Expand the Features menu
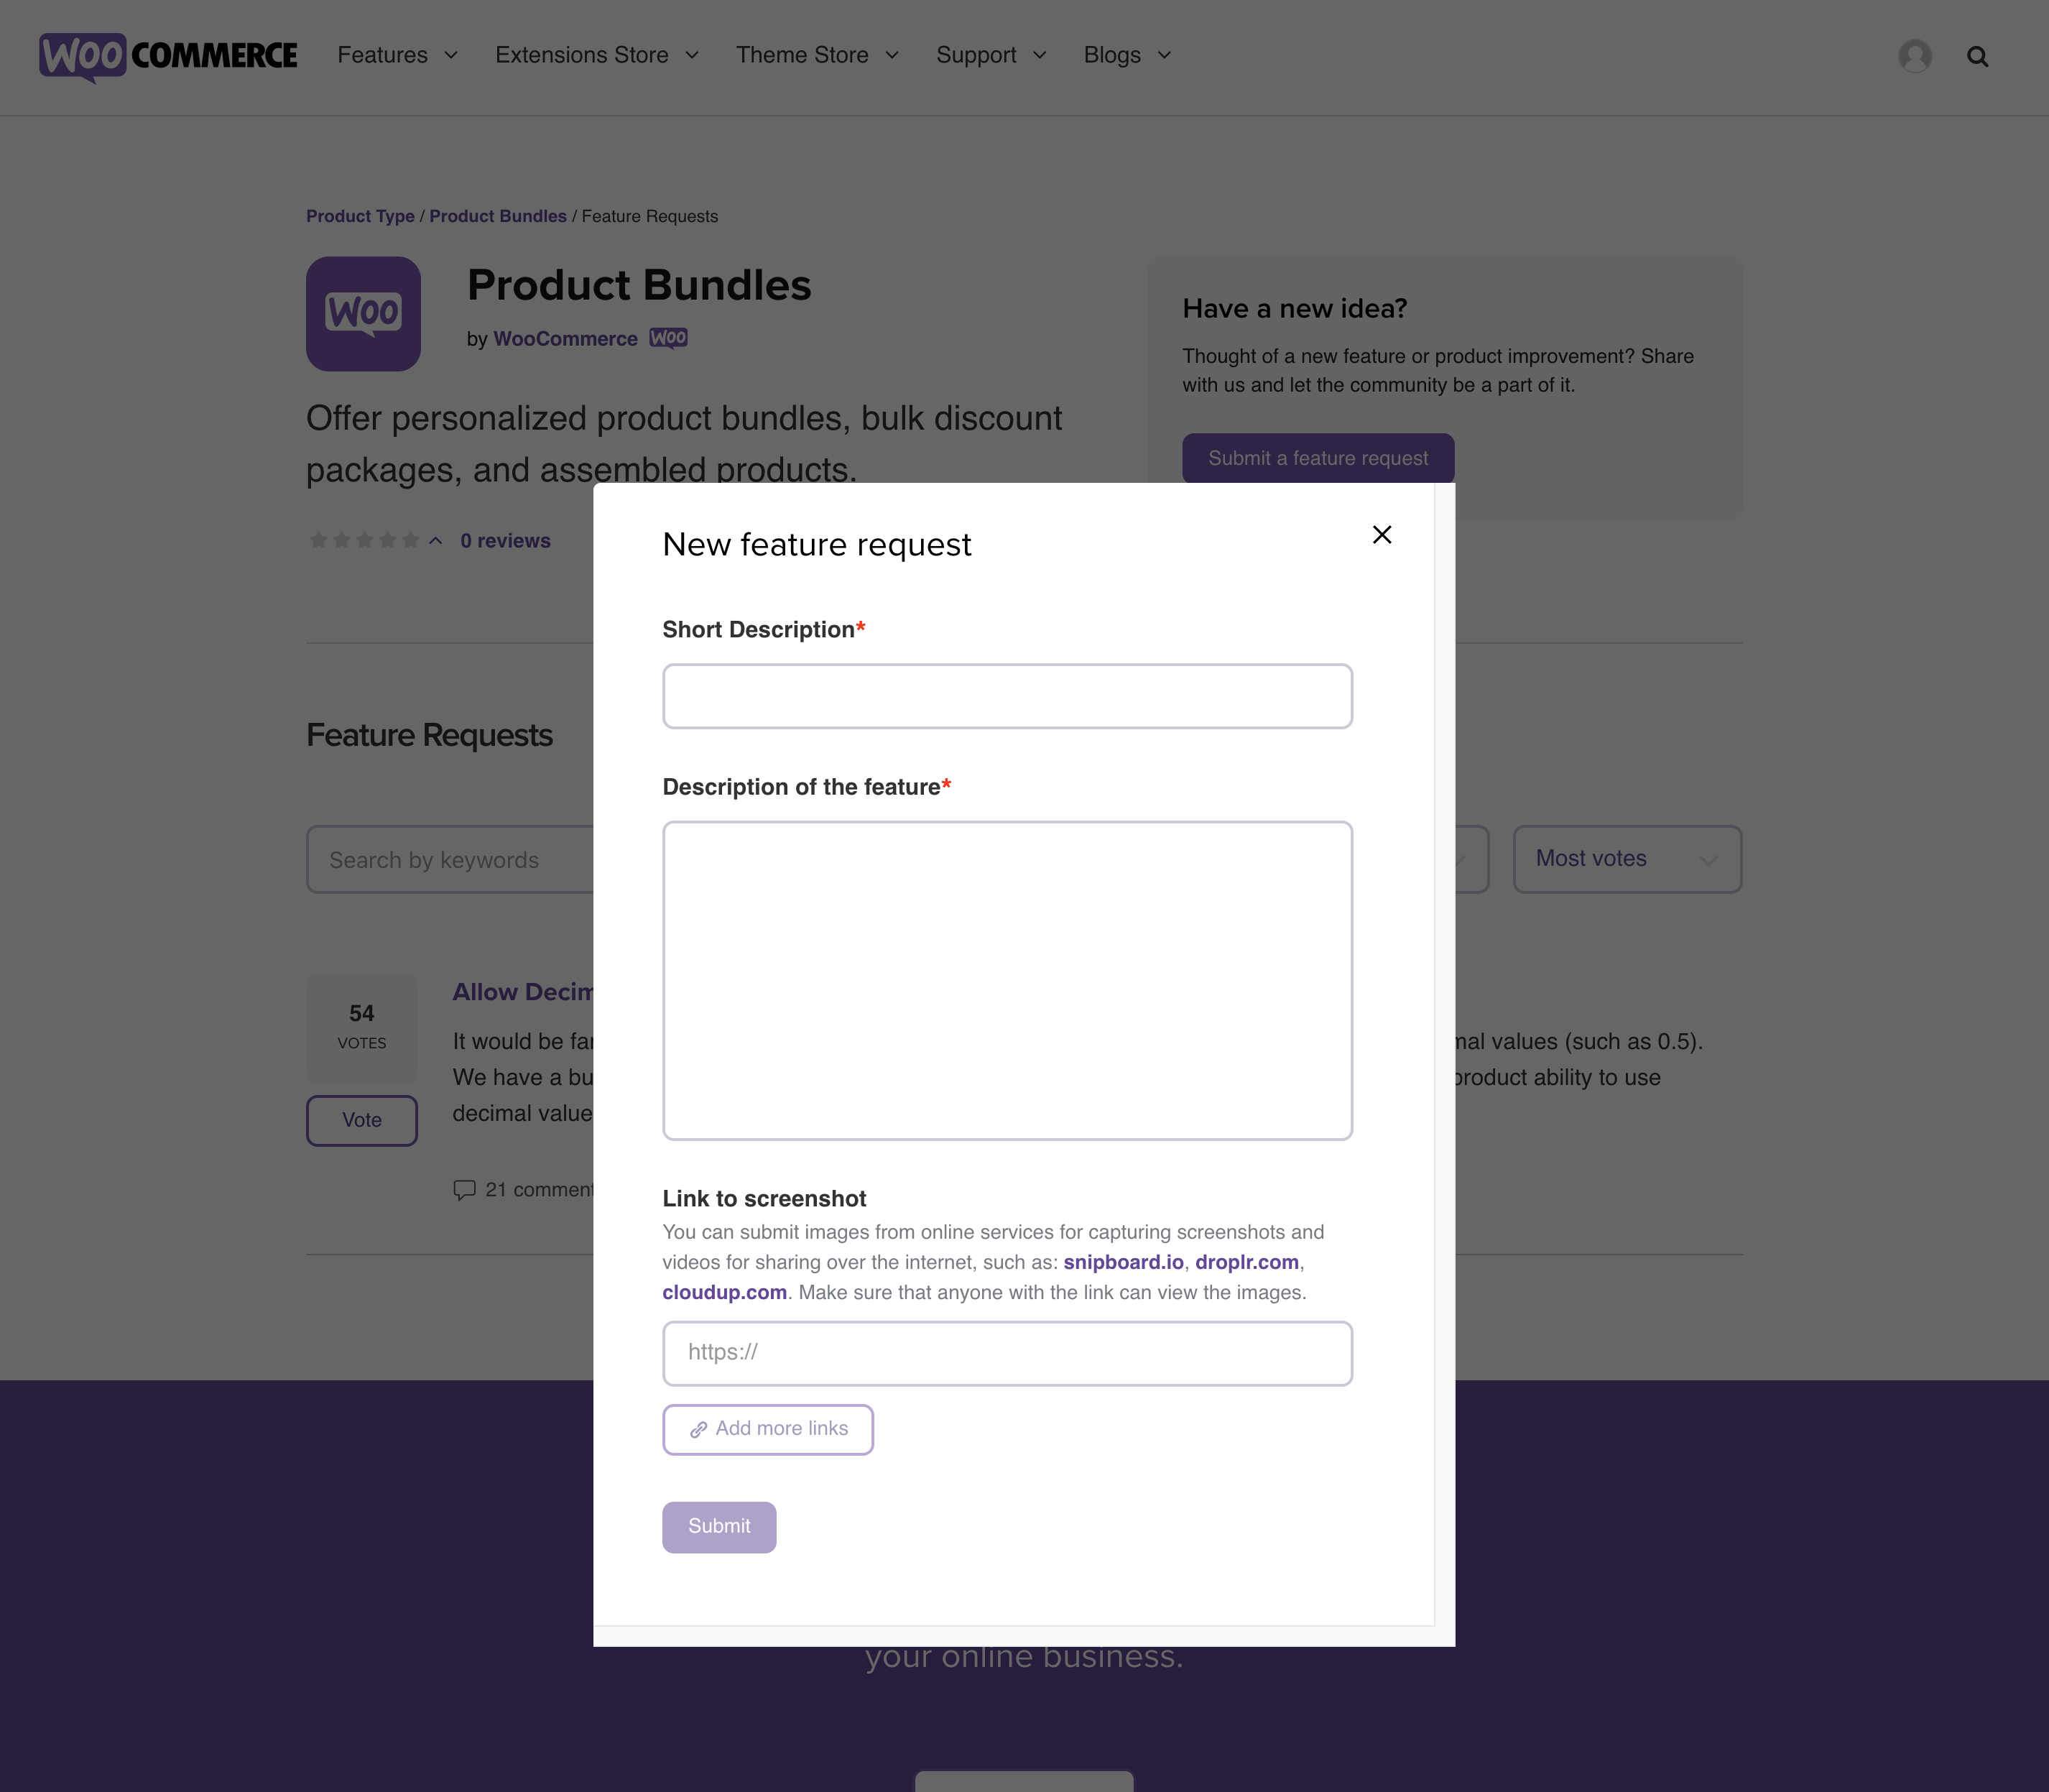2049x1792 pixels. [398, 55]
